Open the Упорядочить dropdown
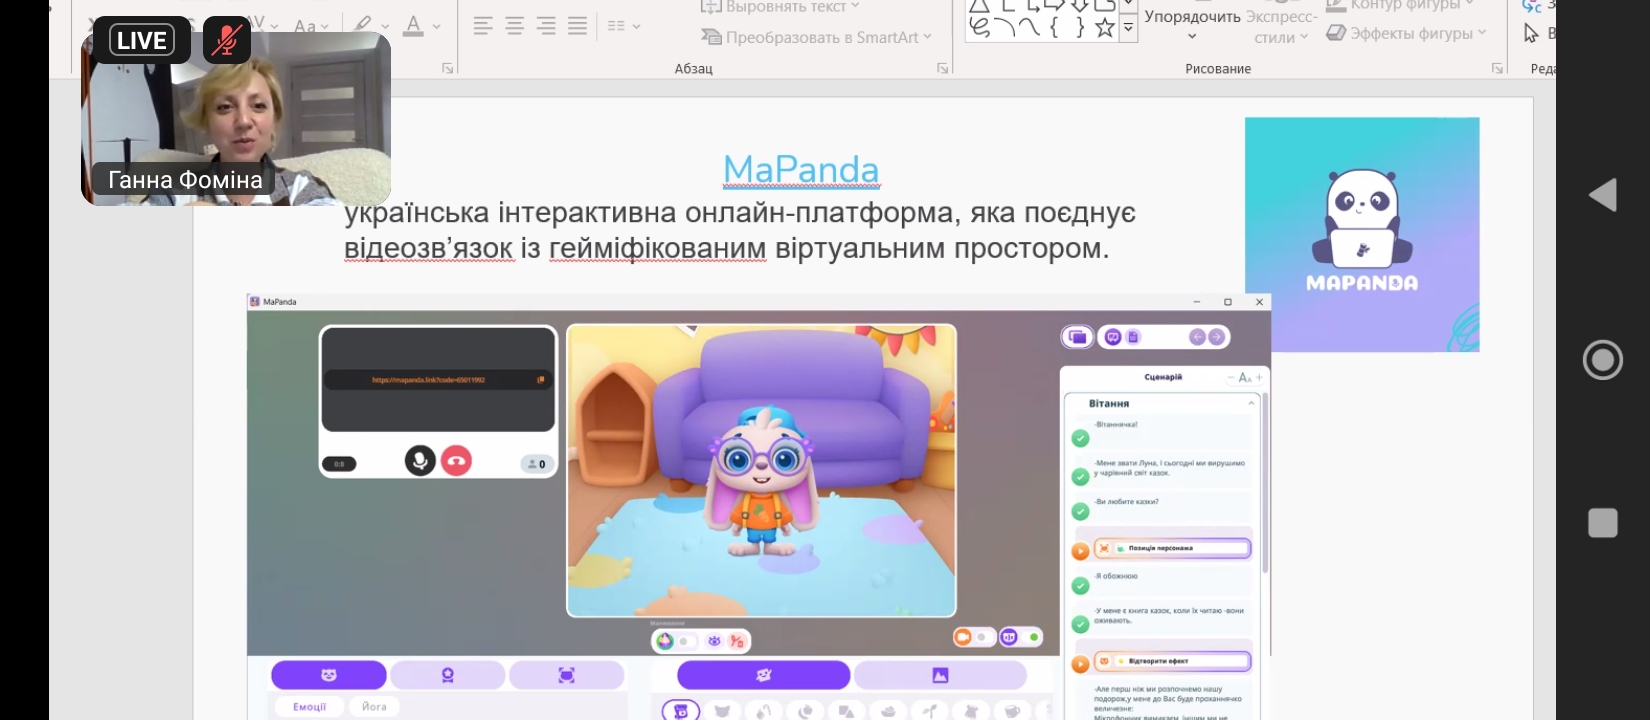Viewport: 1650px width, 720px height. [1192, 26]
